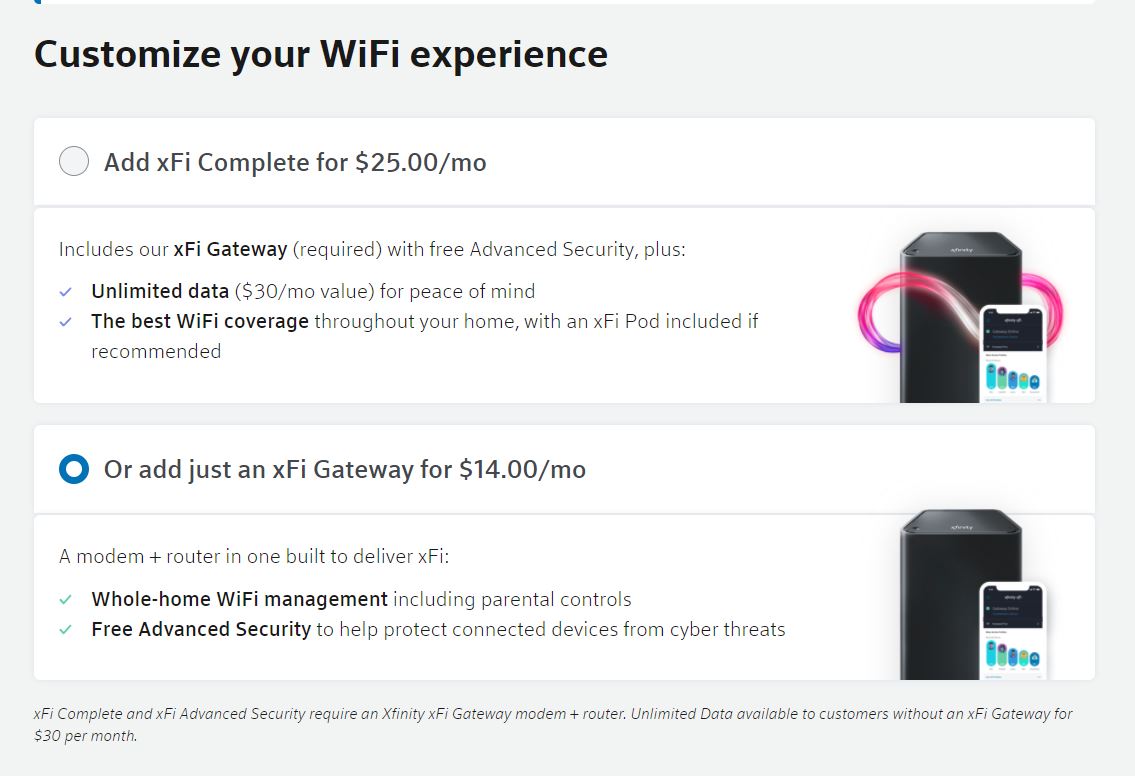The image size is (1135, 776).
Task: Click the green checkmark beside Free Advanced Security
Action: click(66, 629)
